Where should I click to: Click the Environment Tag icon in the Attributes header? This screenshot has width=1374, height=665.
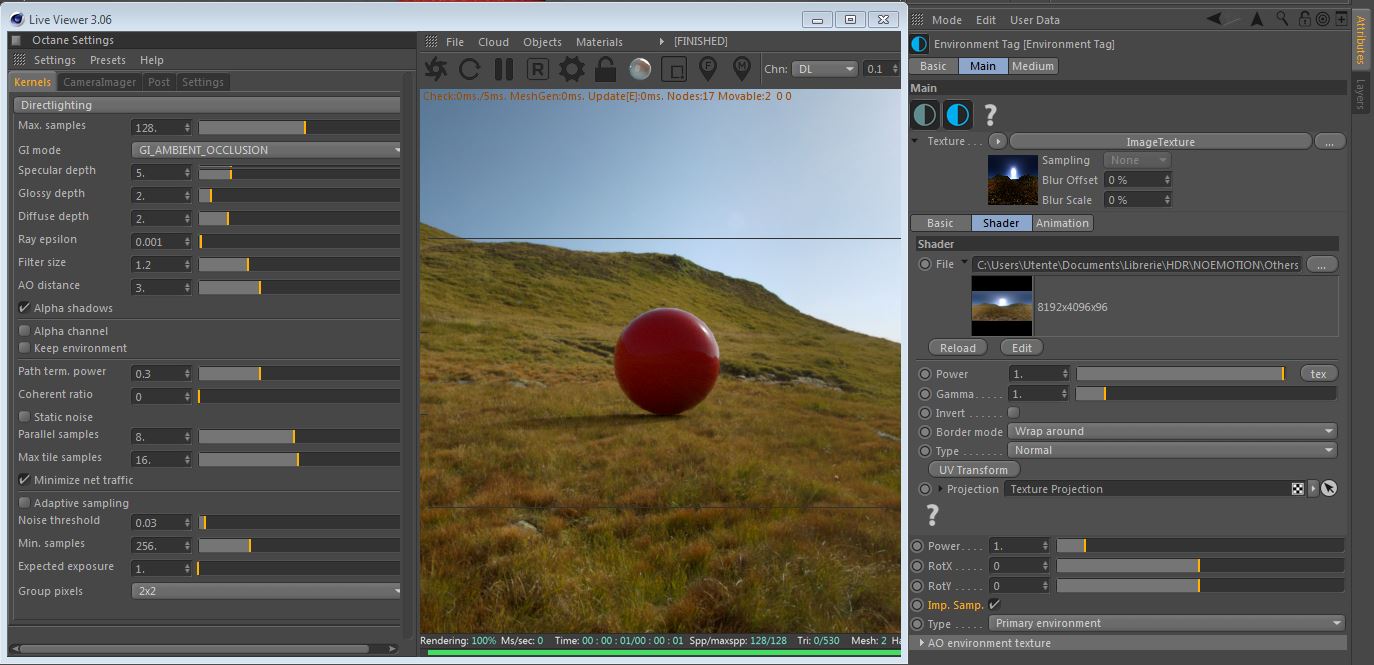coord(920,44)
